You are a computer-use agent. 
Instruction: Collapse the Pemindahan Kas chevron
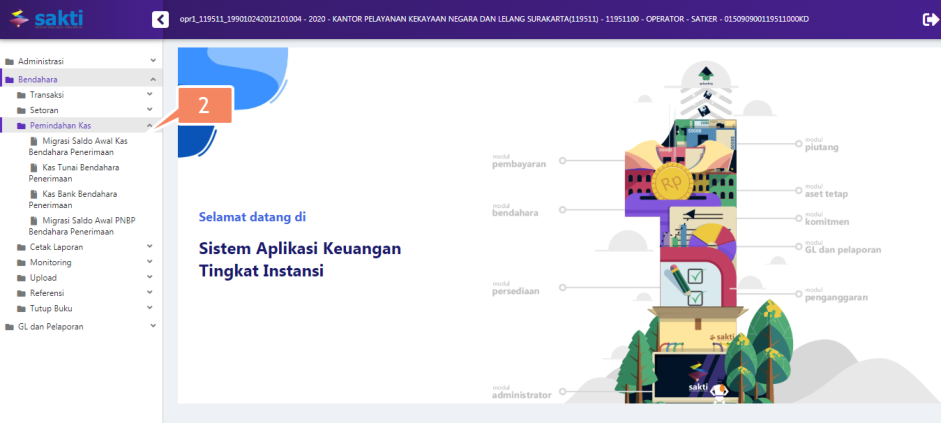149,126
